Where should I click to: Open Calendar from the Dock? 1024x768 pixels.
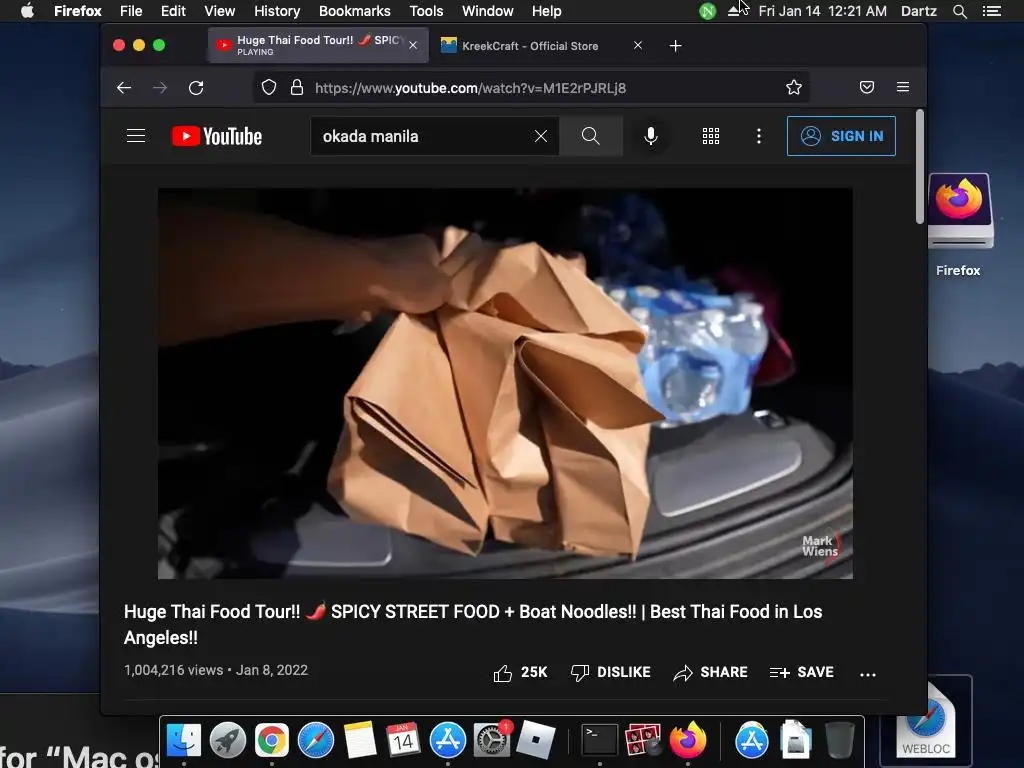pos(404,740)
